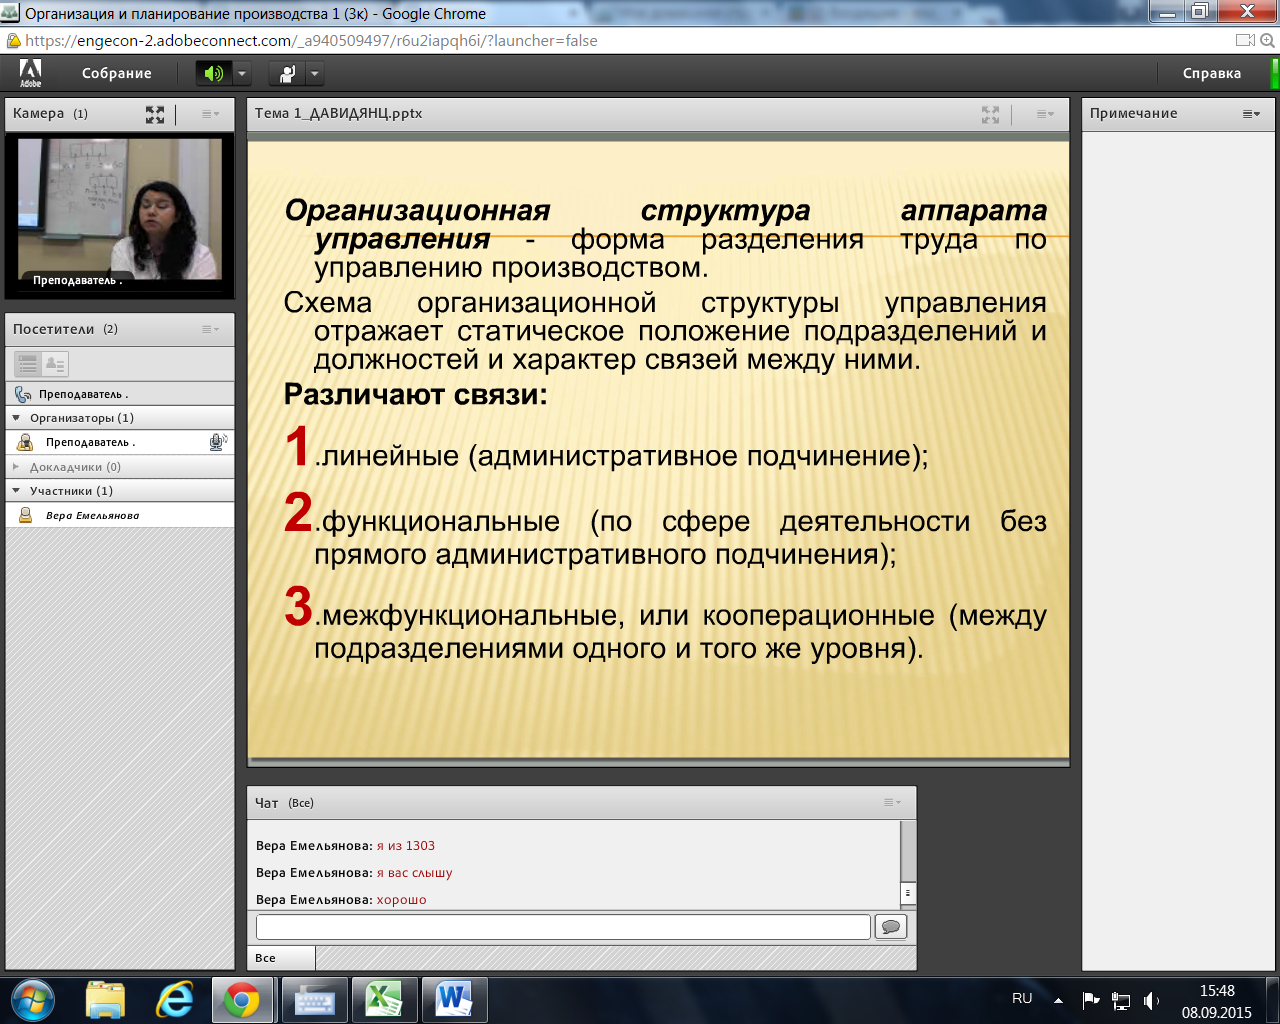Click the camera blocked icon in the address bar
Viewport: 1280px width, 1024px height.
coord(1244,41)
